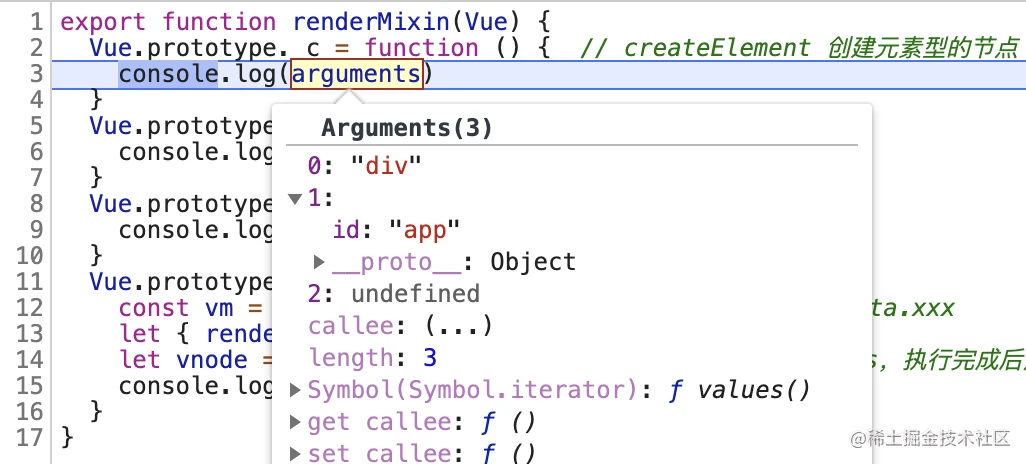Select the 2: undefined entry

click(x=394, y=294)
